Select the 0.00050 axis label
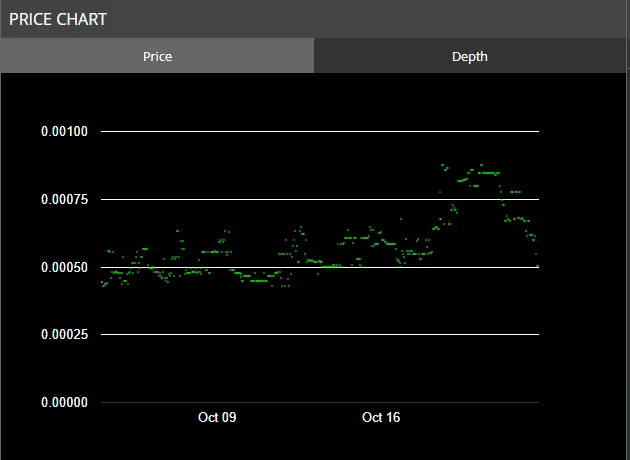 pyautogui.click(x=64, y=267)
